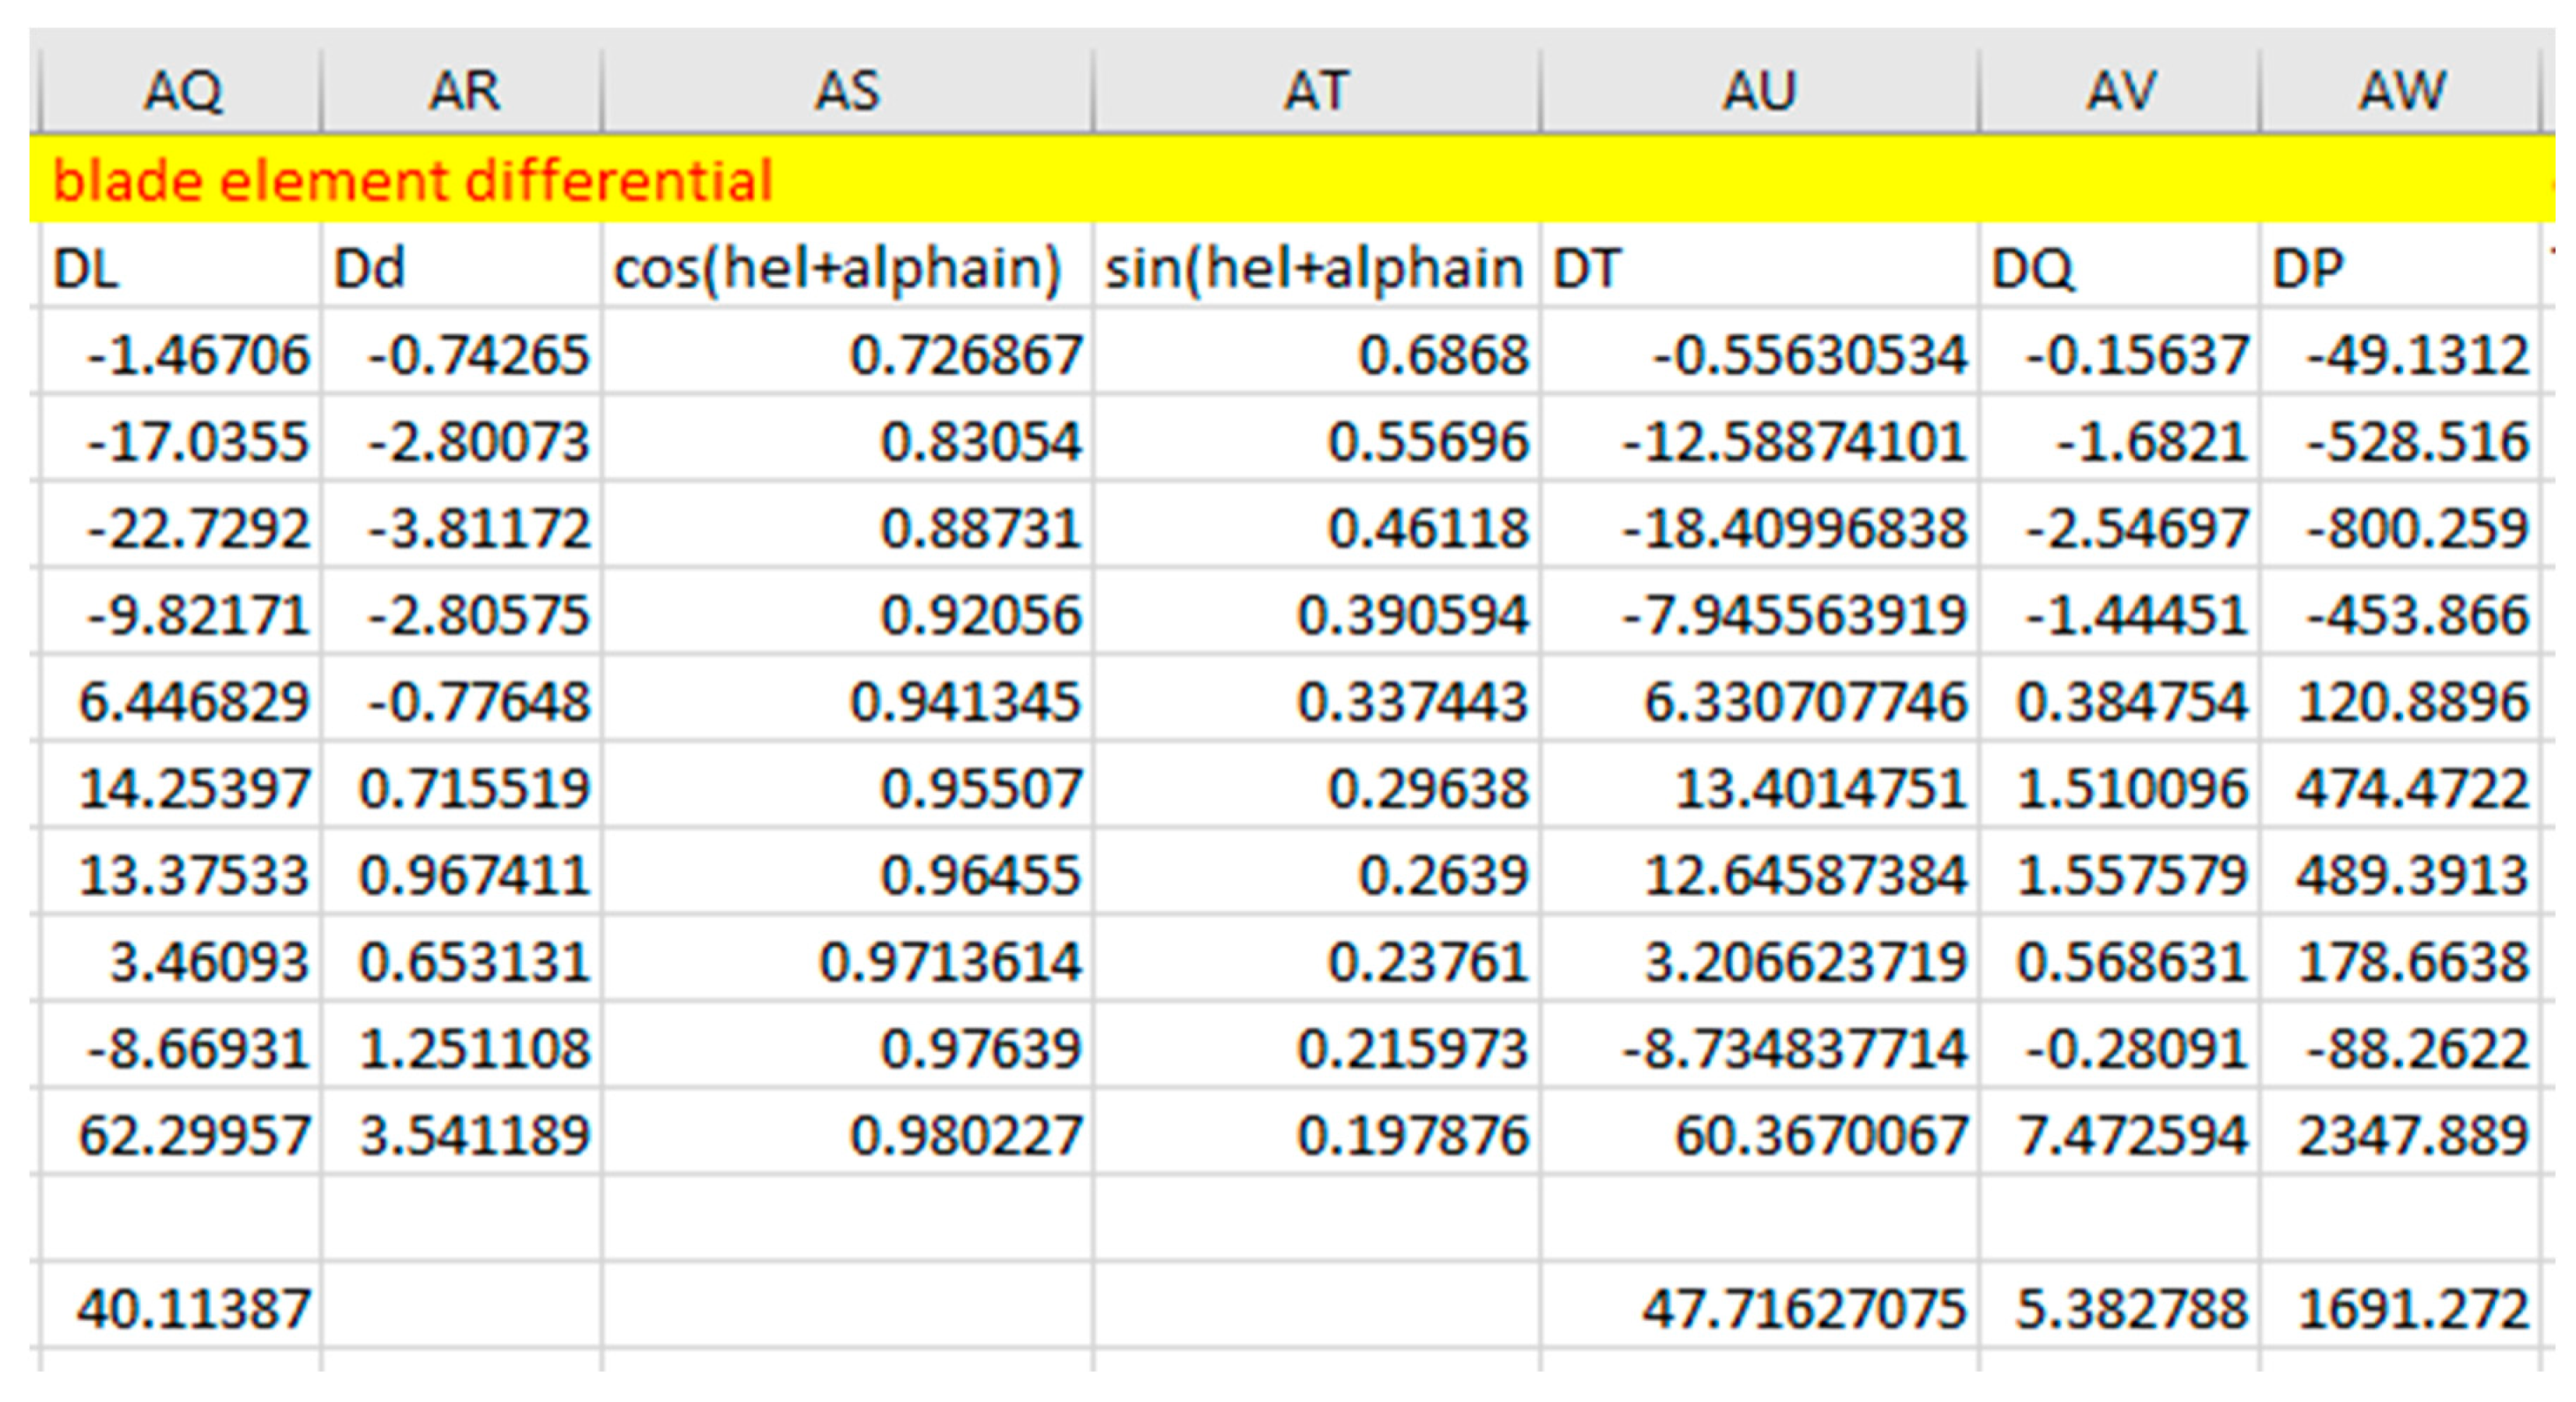Click column header AS
This screenshot has height=1402, width=2576.
pyautogui.click(x=847, y=91)
